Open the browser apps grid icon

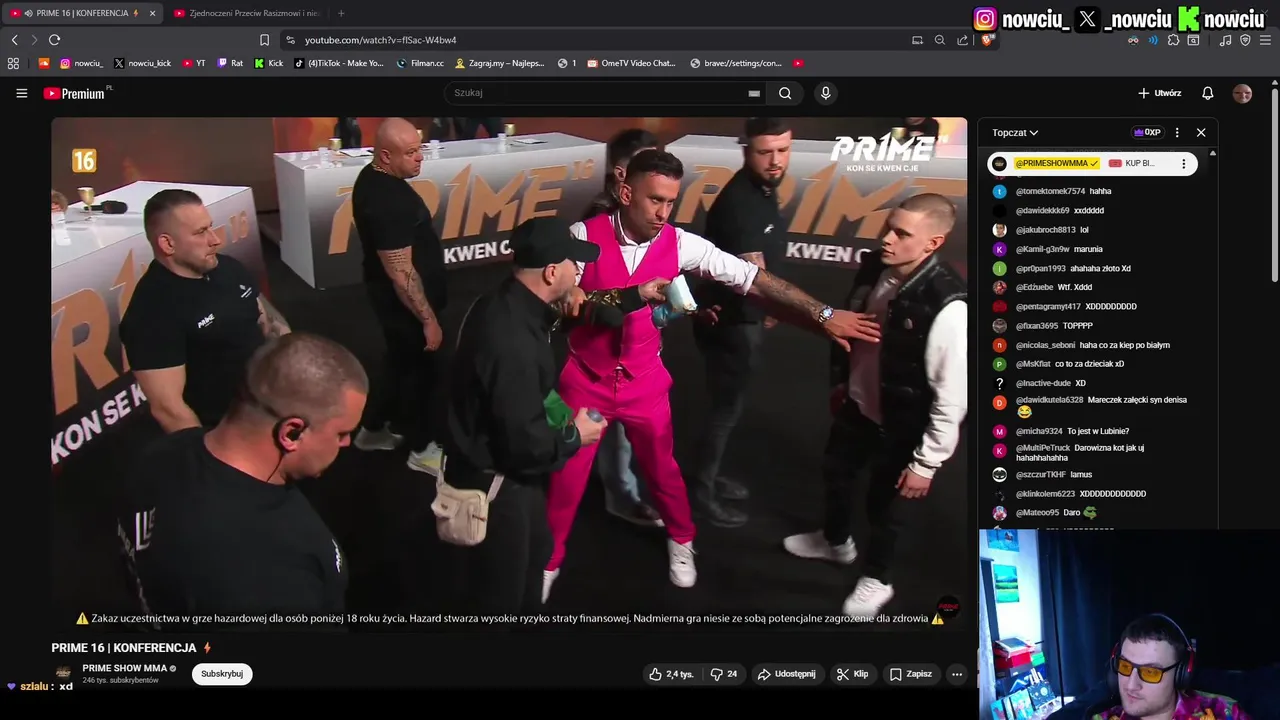13,63
